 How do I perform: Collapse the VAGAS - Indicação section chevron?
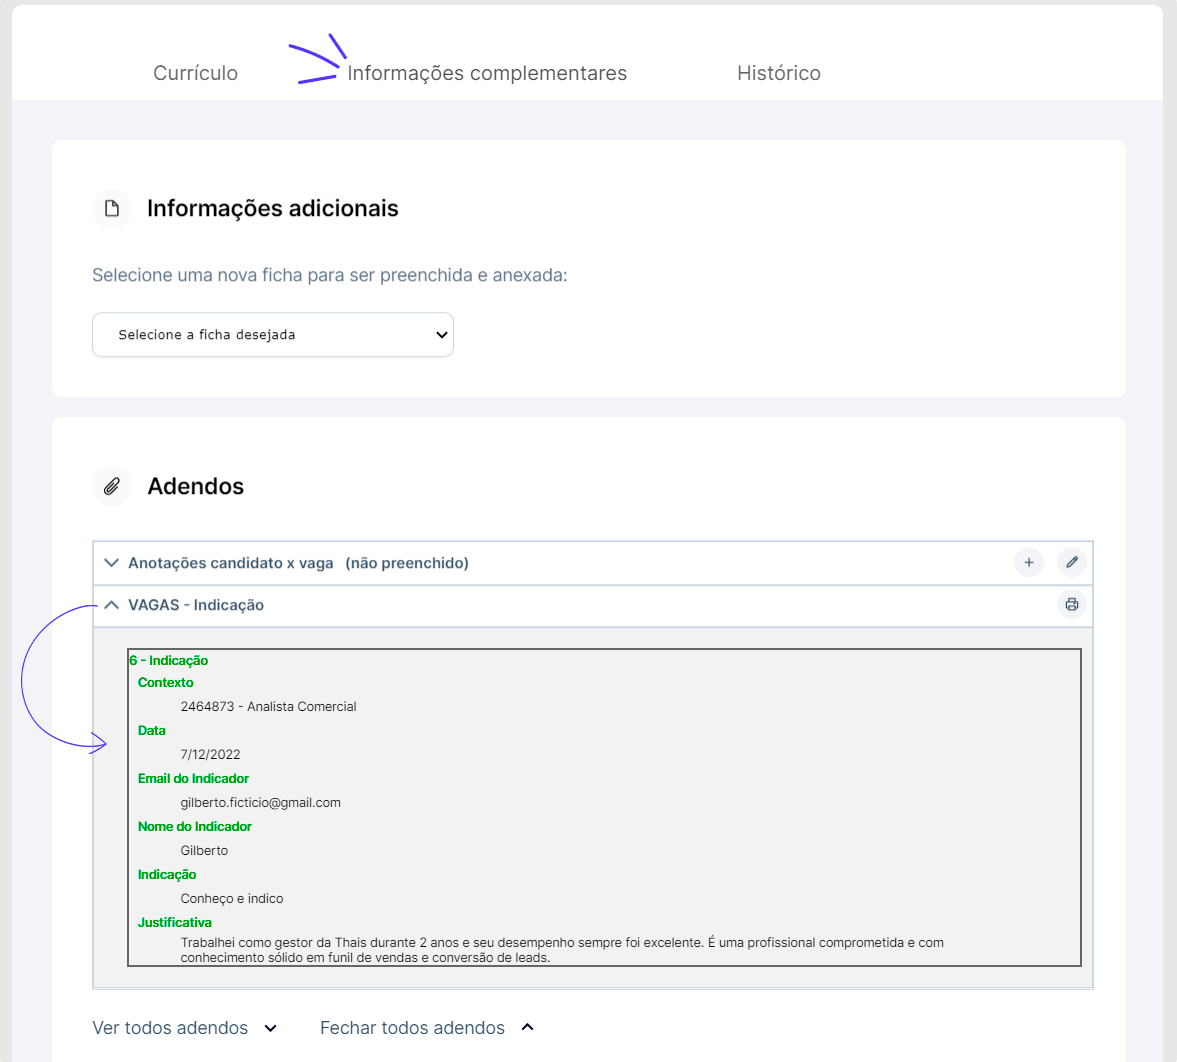coord(111,605)
